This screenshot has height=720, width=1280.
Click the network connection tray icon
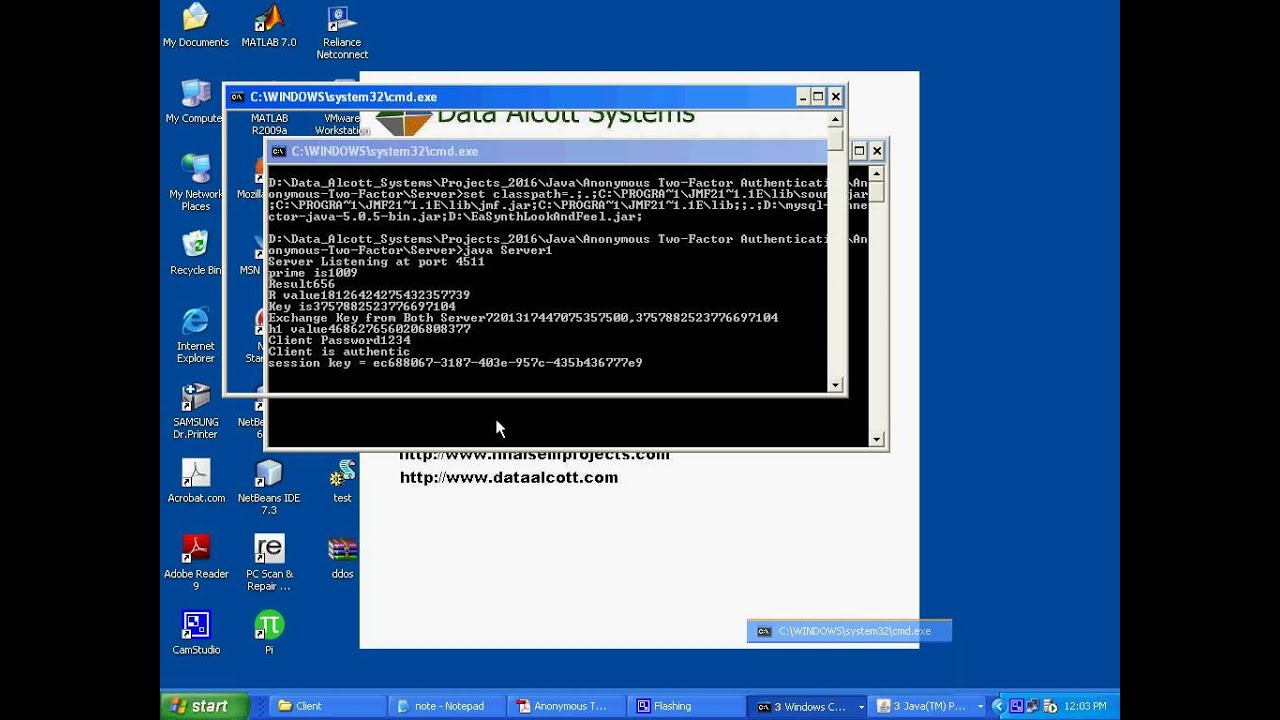1033,706
